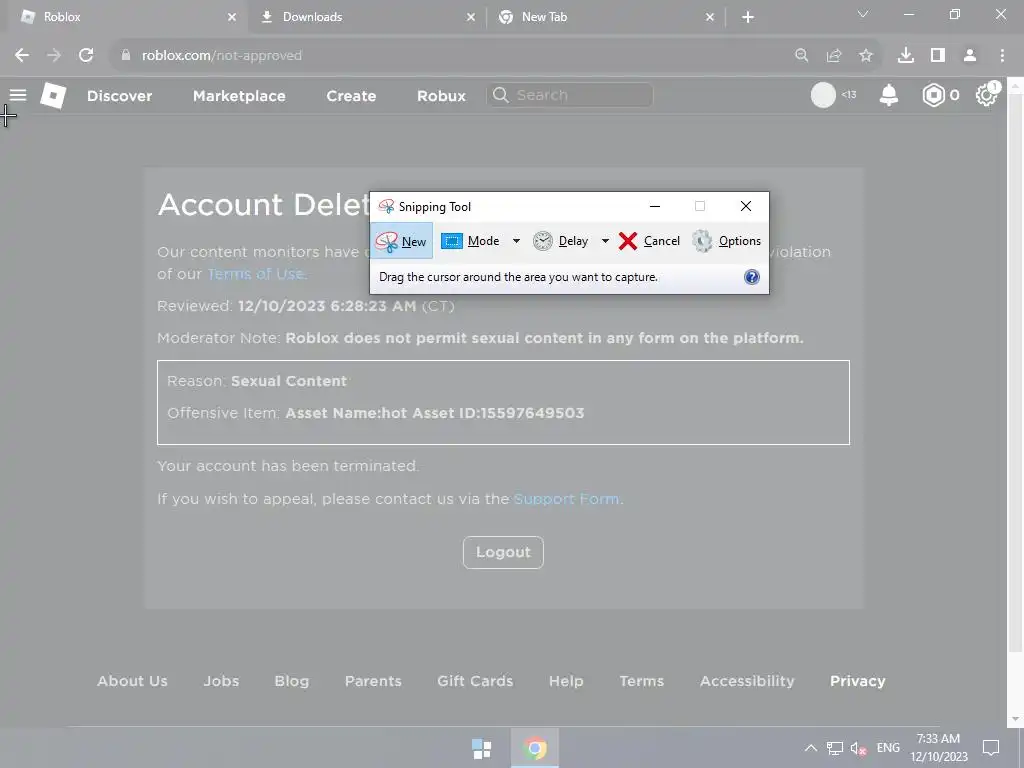Click the Robux balance icon
Image resolution: width=1024 pixels, height=768 pixels.
(x=934, y=95)
